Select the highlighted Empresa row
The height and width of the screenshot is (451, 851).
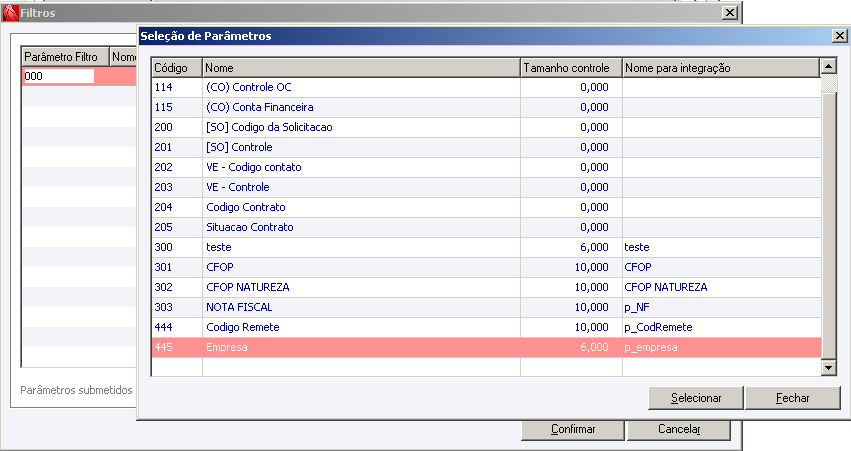[x=486, y=347]
